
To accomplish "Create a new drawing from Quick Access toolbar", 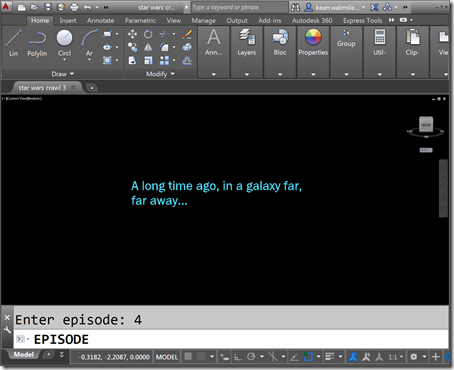I will click(x=21, y=7).
